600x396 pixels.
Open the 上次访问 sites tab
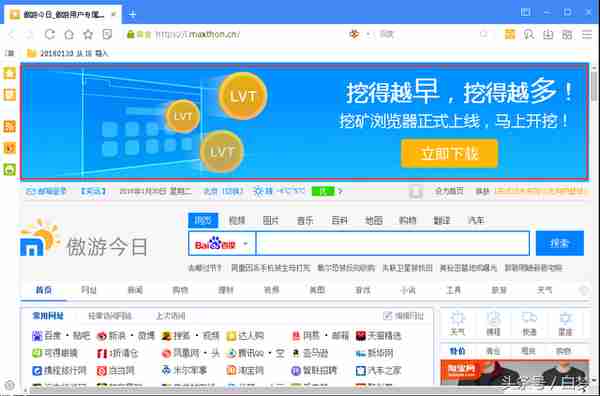[x=171, y=316]
